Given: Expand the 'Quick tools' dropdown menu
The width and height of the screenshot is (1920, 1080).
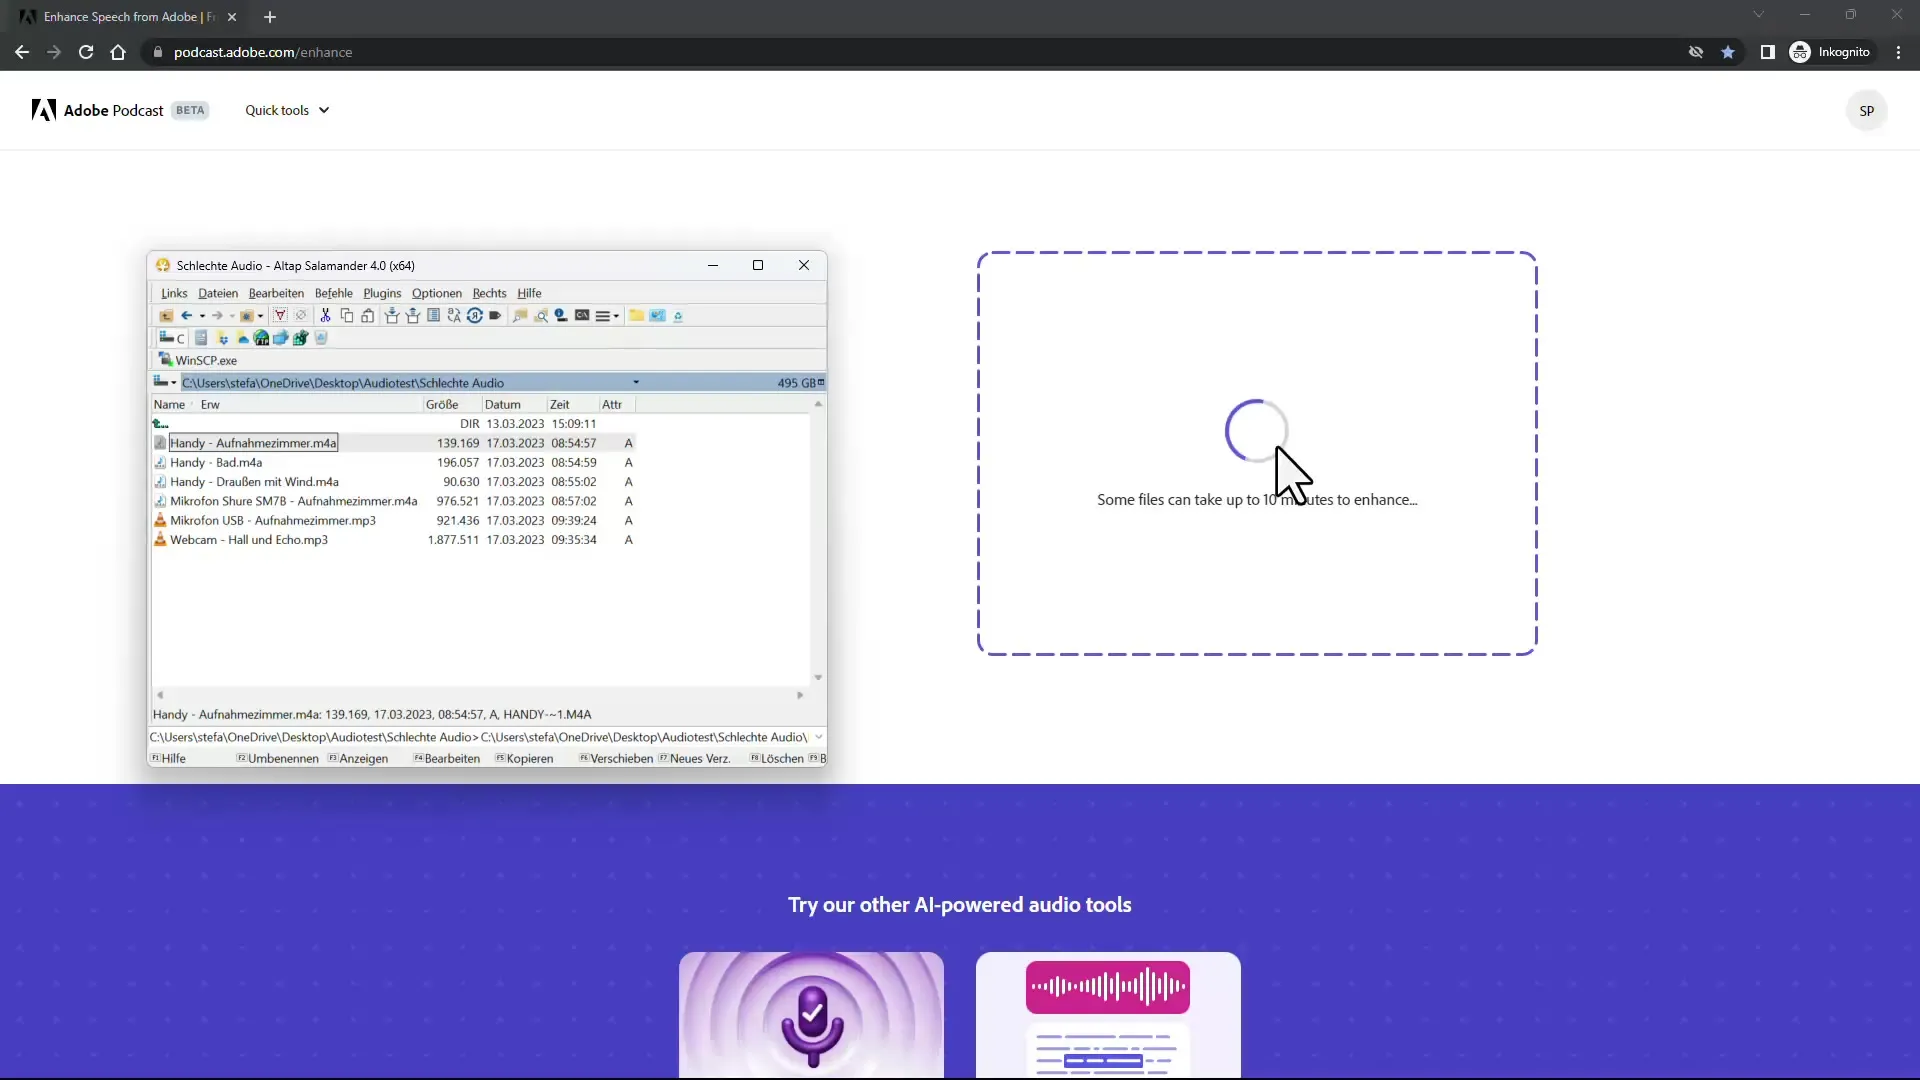Looking at the screenshot, I should 286,109.
